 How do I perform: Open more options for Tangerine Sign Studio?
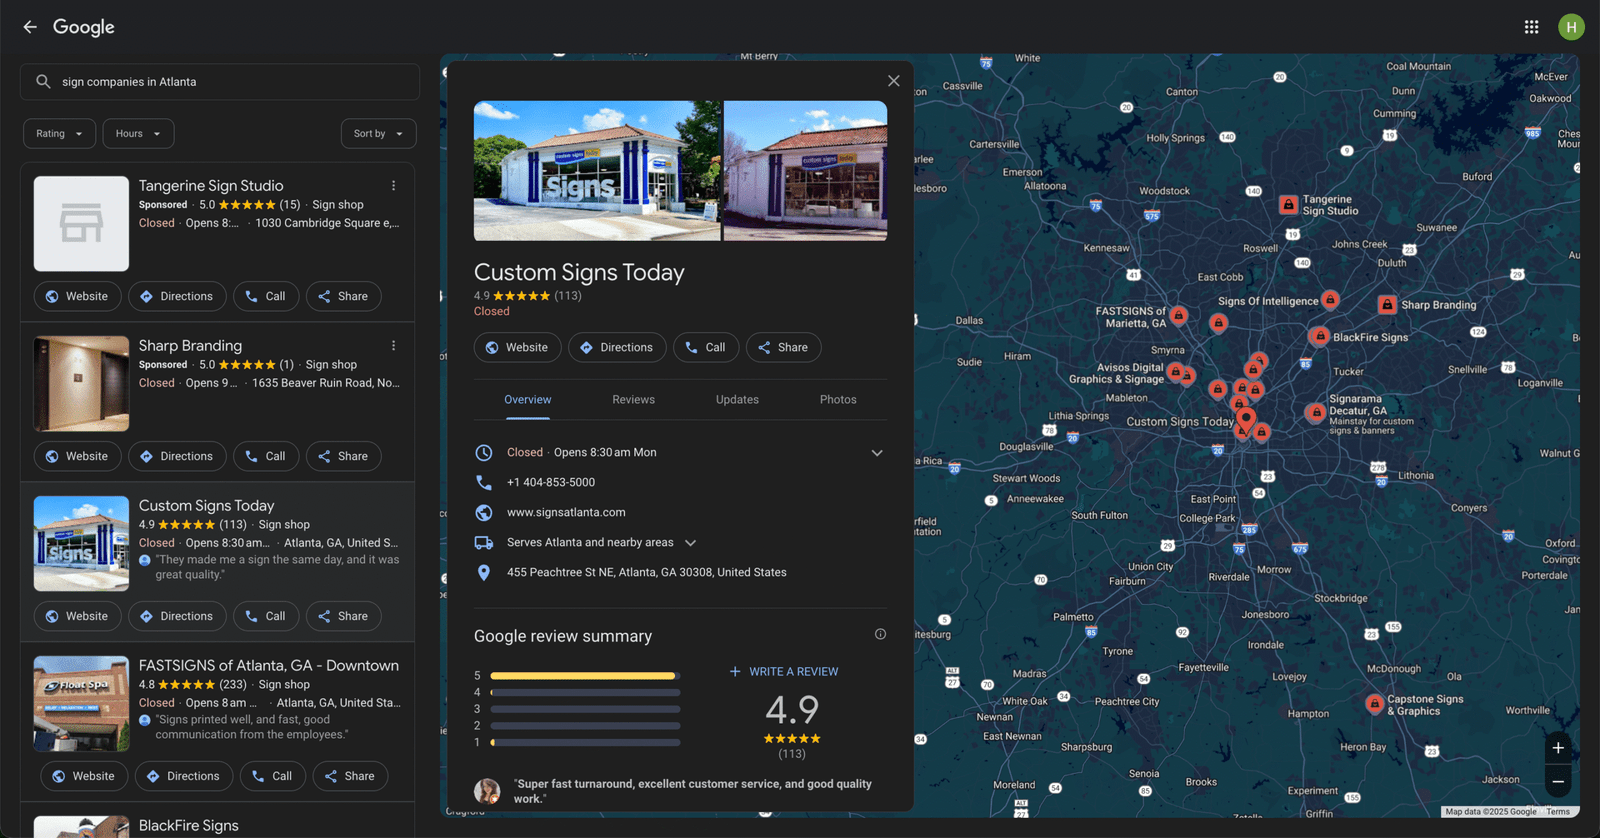[394, 186]
